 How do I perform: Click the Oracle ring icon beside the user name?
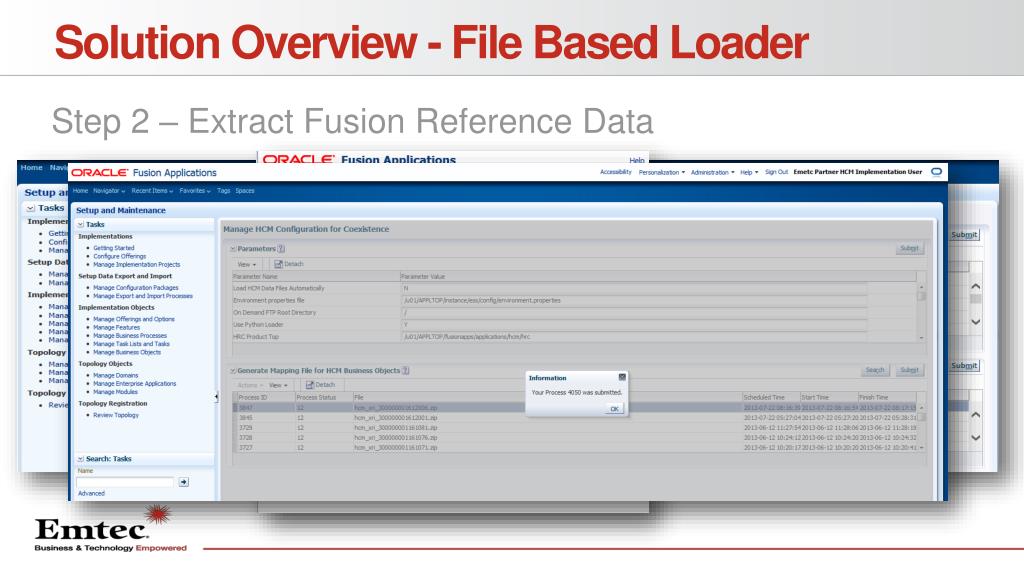tap(936, 172)
